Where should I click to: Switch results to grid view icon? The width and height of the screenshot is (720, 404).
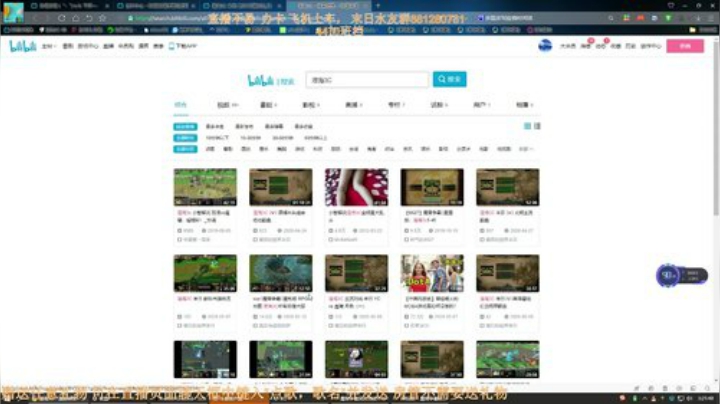(527, 126)
